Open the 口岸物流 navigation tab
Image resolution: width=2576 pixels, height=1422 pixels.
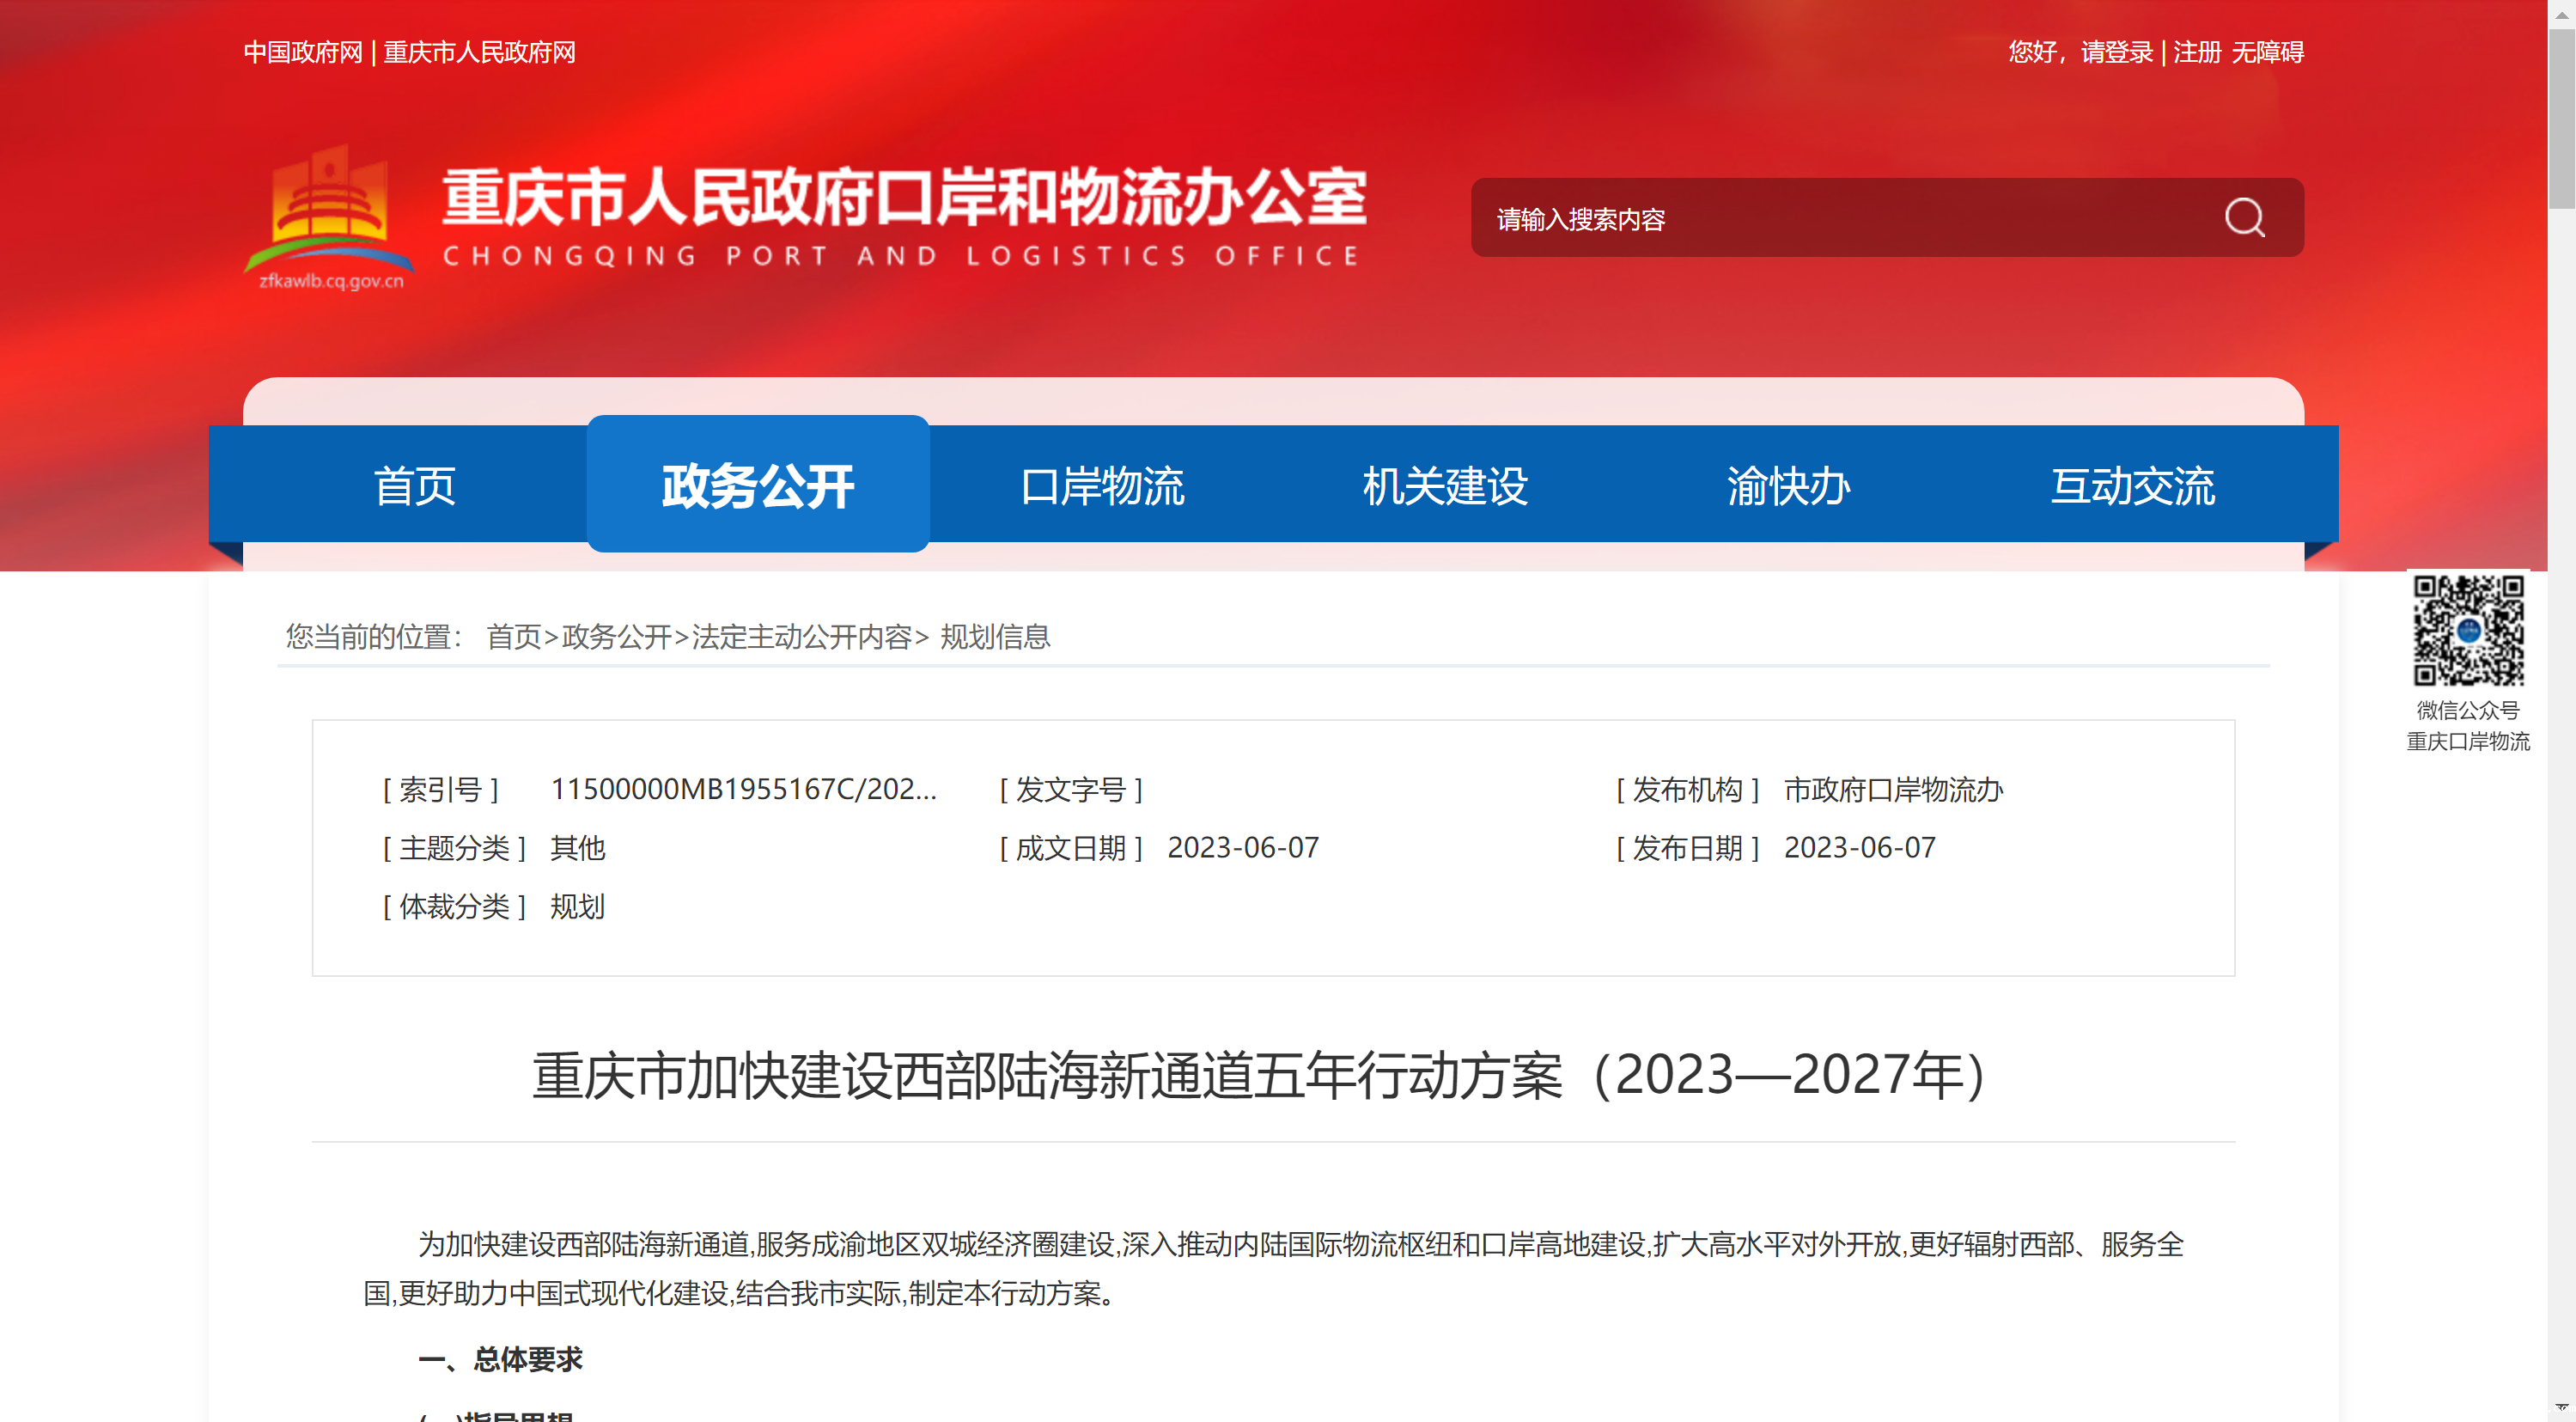pyautogui.click(x=1102, y=486)
